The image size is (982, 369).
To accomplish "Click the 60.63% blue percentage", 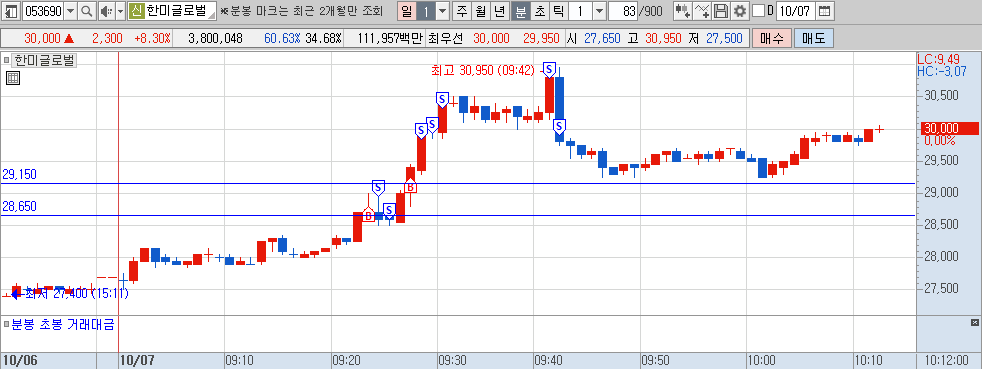I will pyautogui.click(x=282, y=39).
